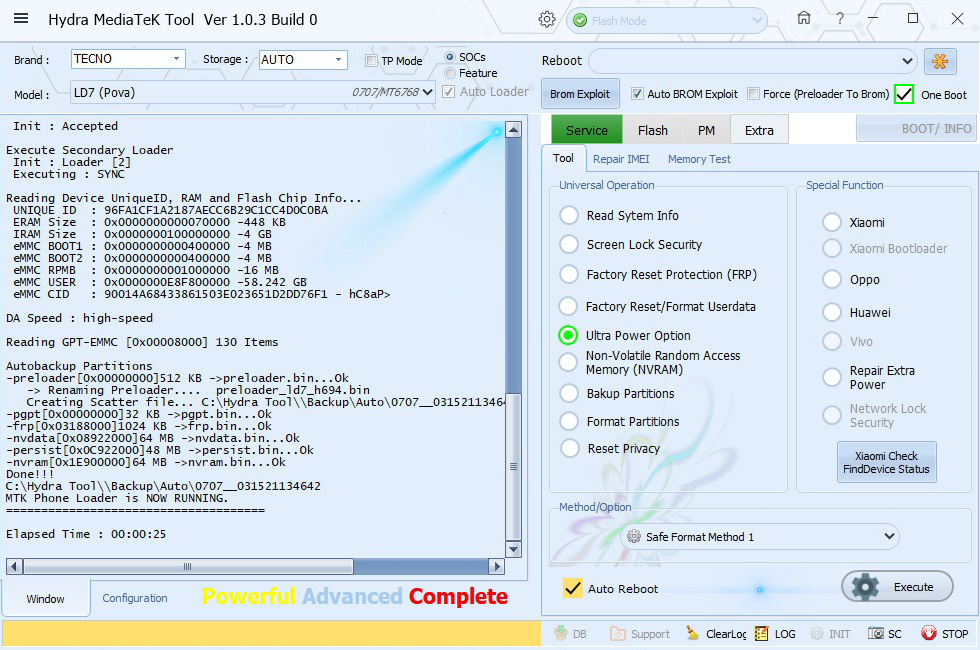Screen dimensions: 980x650
Task: Click the INIT status bar item
Action: [x=830, y=634]
